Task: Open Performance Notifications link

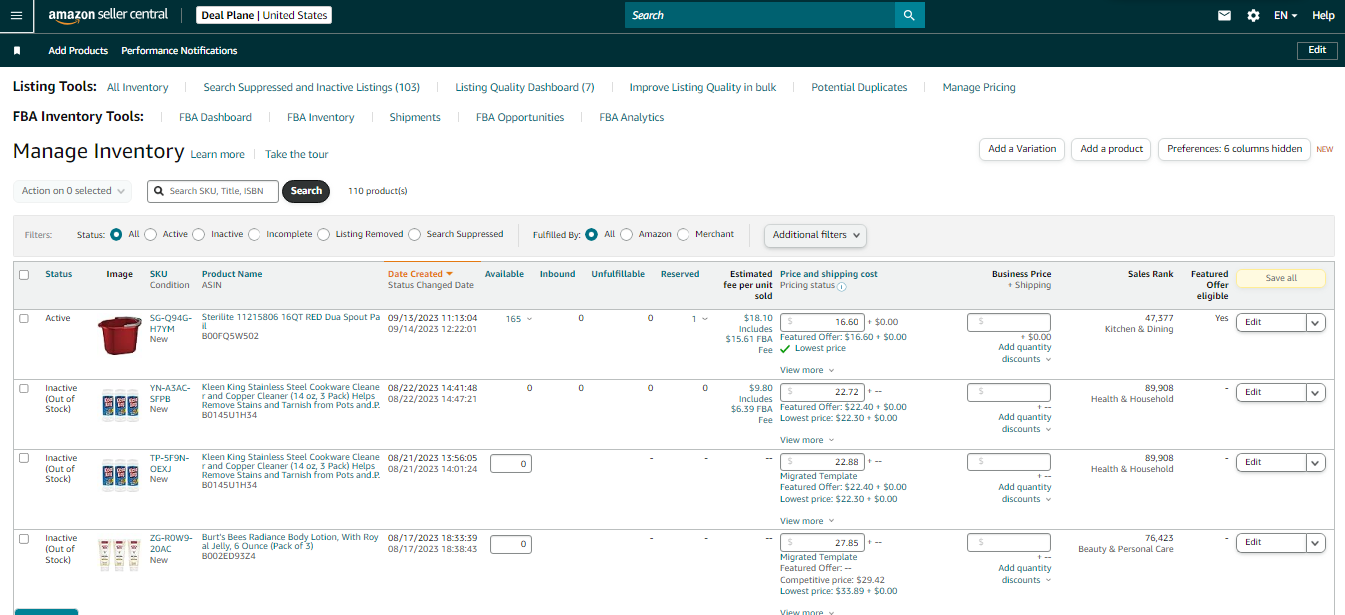Action: [x=179, y=50]
